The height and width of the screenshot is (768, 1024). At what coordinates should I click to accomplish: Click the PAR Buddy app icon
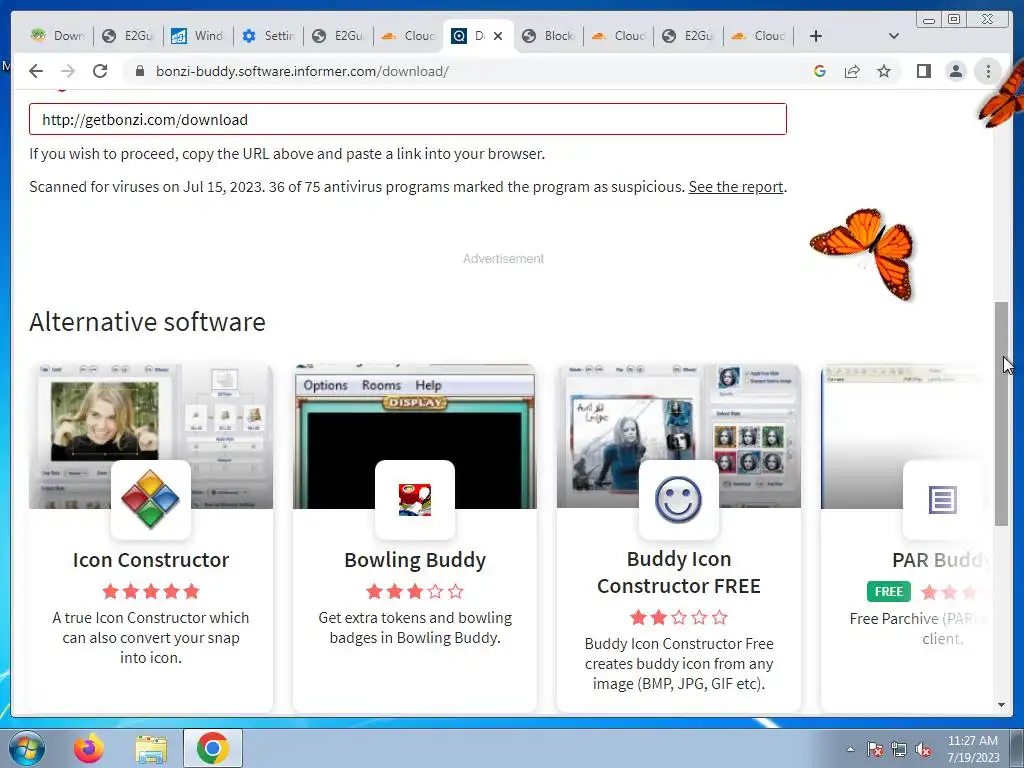[x=942, y=500]
